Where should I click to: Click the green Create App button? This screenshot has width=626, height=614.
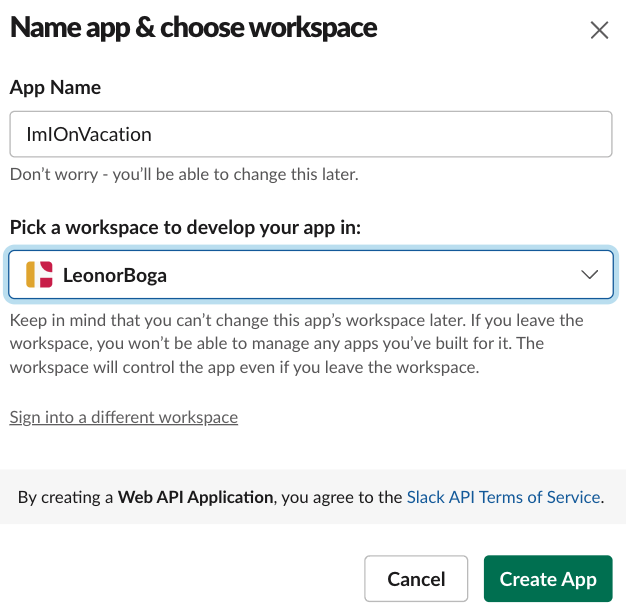(548, 578)
